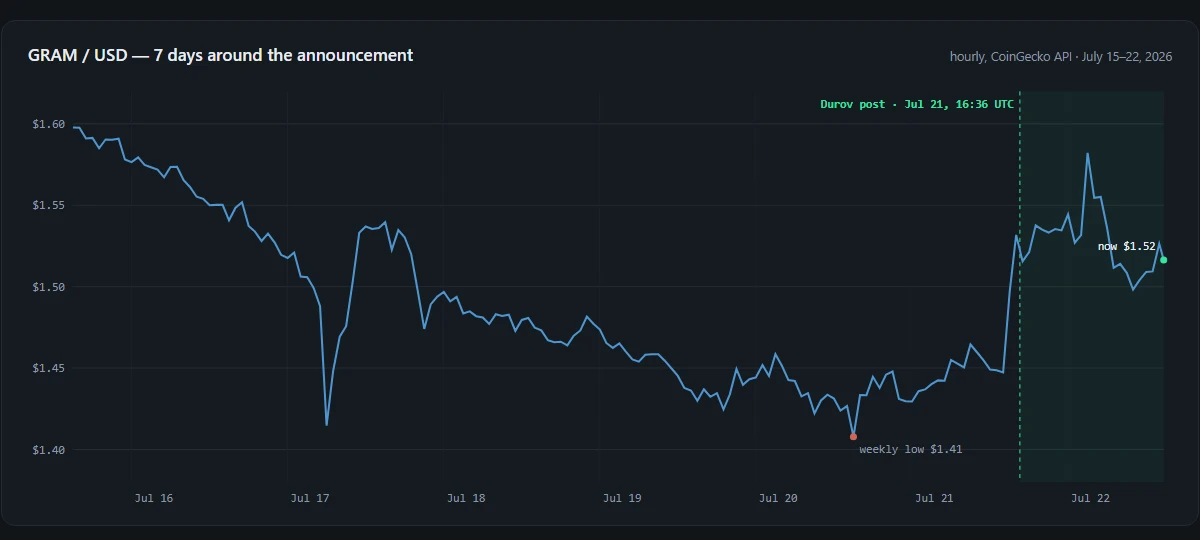1200x540 pixels.
Task: Select the Jul 17 x-axis label
Action: tap(310, 497)
